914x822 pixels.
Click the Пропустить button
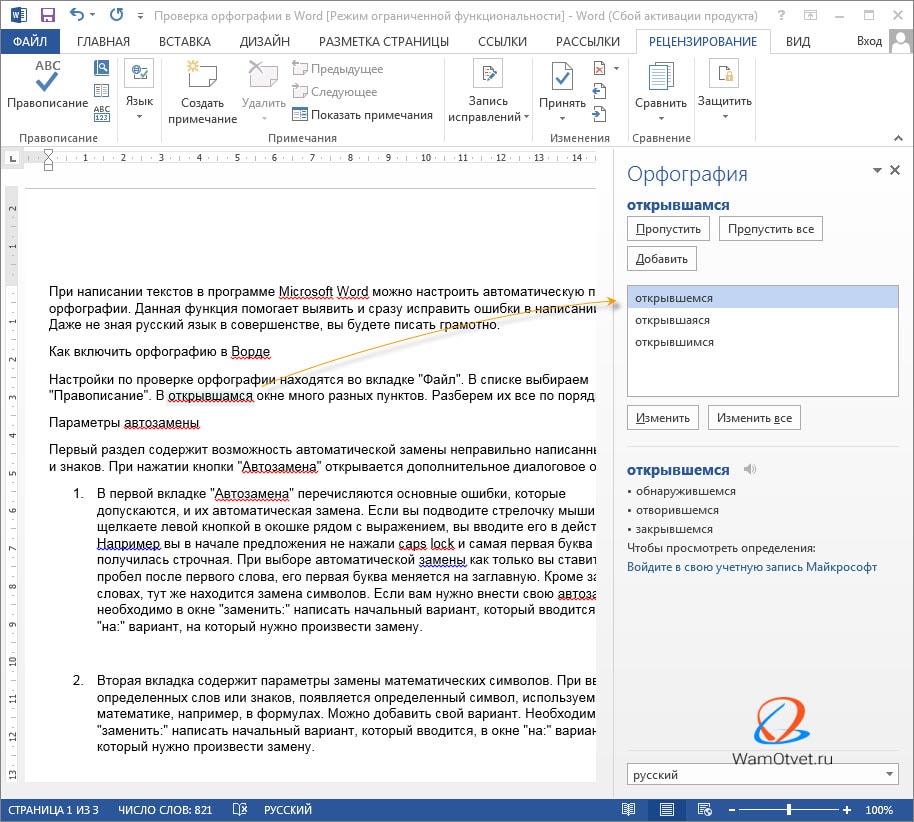click(668, 229)
